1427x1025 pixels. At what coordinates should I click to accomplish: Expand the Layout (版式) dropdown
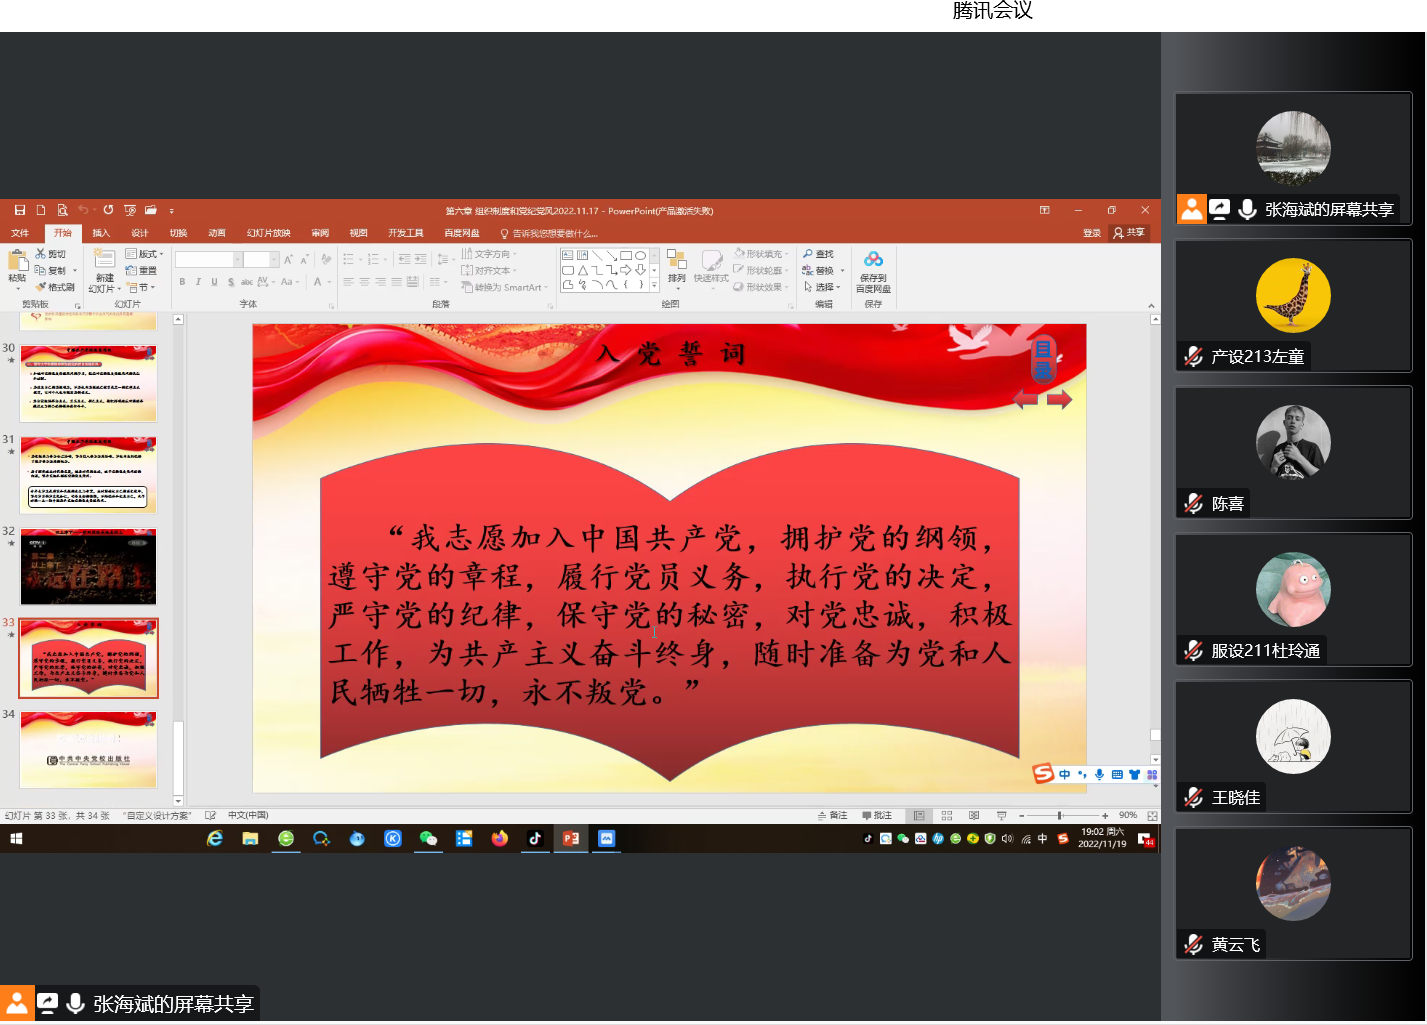coord(145,254)
